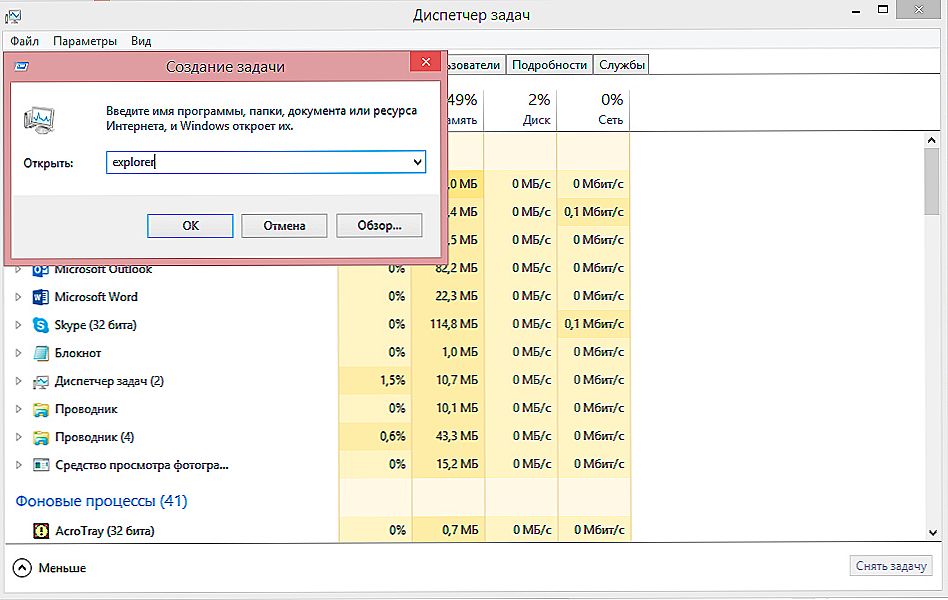Confirm the new task with OK
The height and width of the screenshot is (600, 948).
click(190, 226)
